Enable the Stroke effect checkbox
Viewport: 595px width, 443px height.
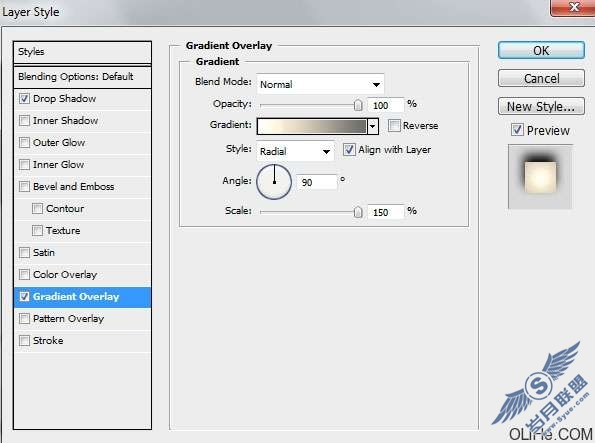pyautogui.click(x=24, y=341)
